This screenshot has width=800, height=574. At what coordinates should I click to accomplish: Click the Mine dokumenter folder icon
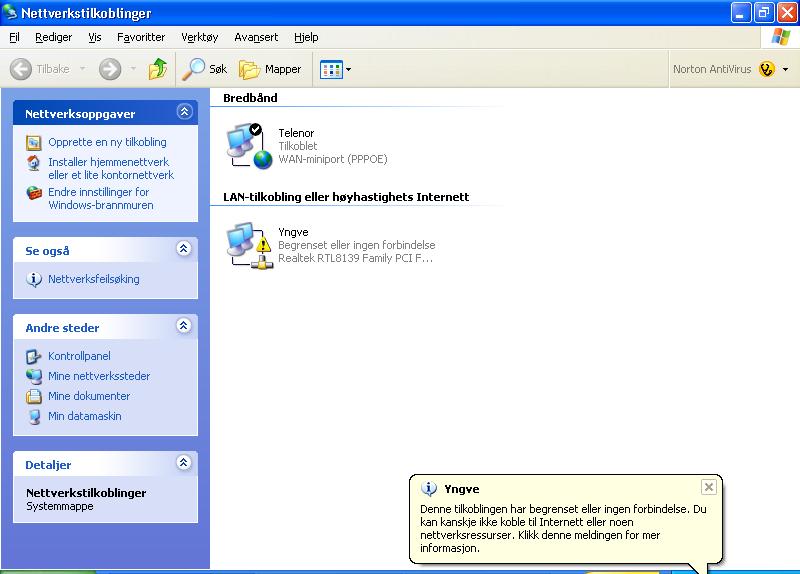[x=34, y=396]
